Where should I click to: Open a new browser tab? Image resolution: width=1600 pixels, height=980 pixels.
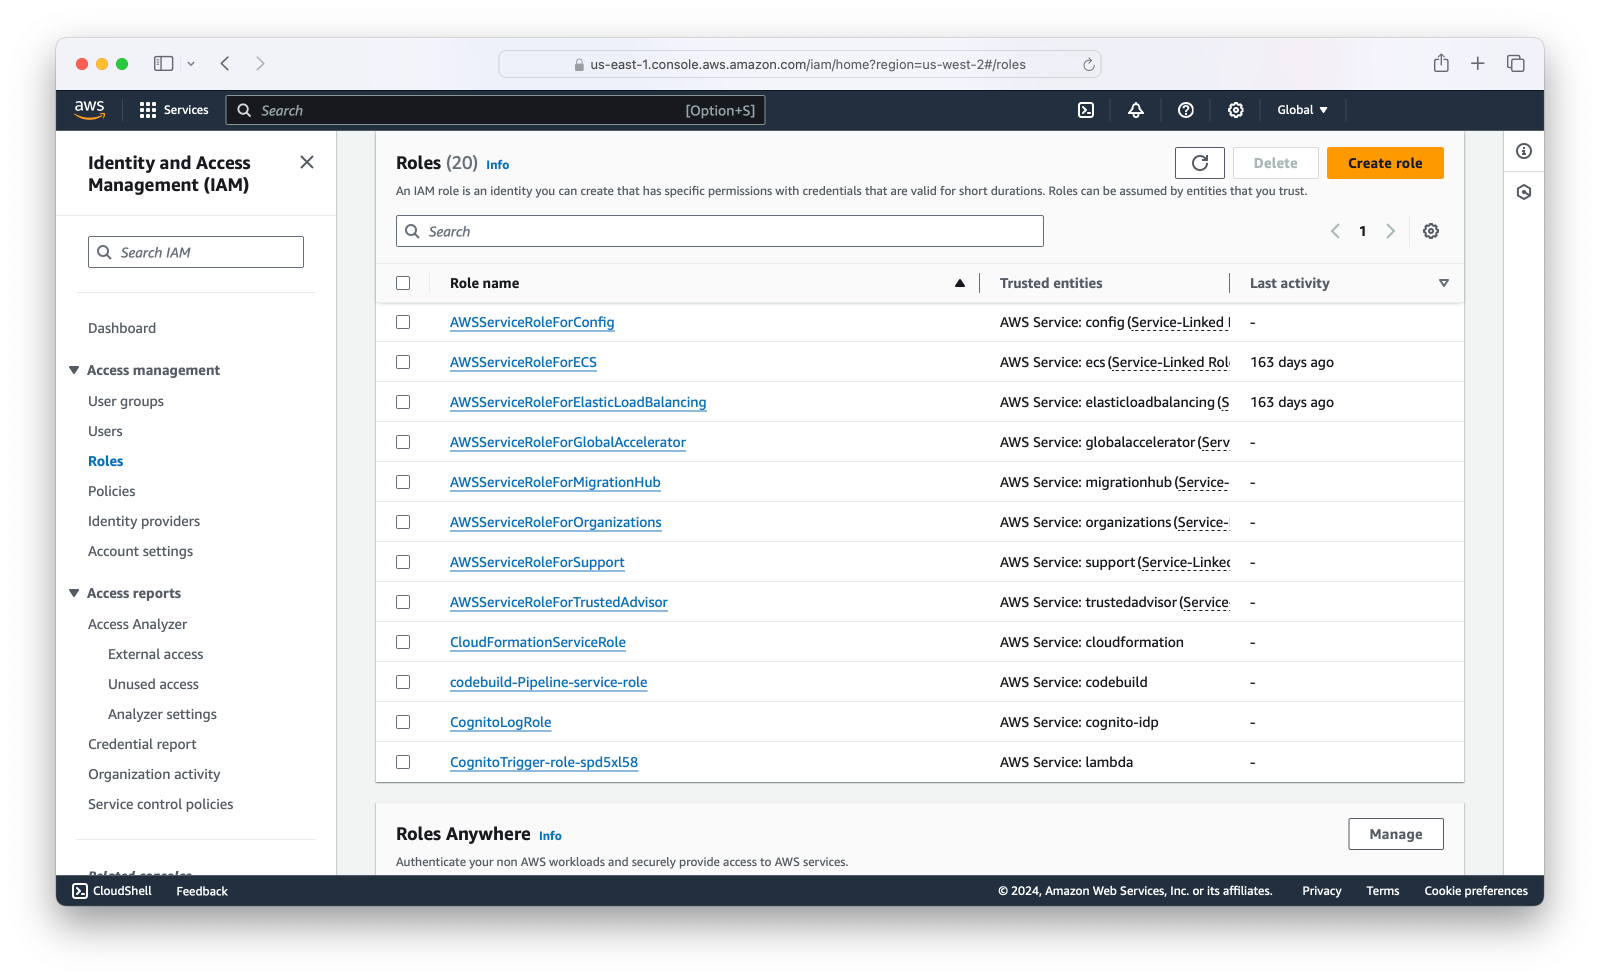pos(1478,63)
